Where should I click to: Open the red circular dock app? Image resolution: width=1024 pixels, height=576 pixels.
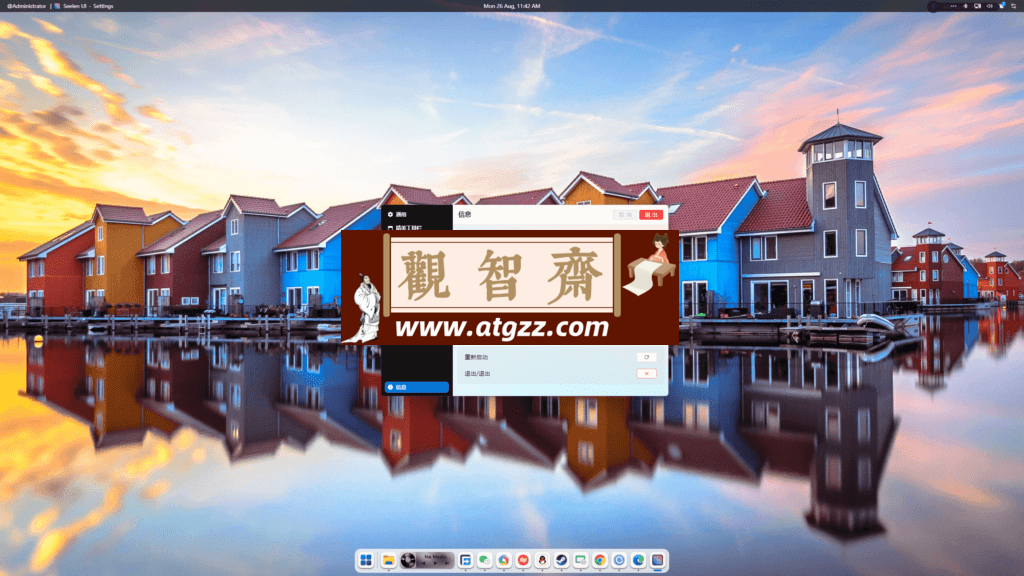[523, 560]
